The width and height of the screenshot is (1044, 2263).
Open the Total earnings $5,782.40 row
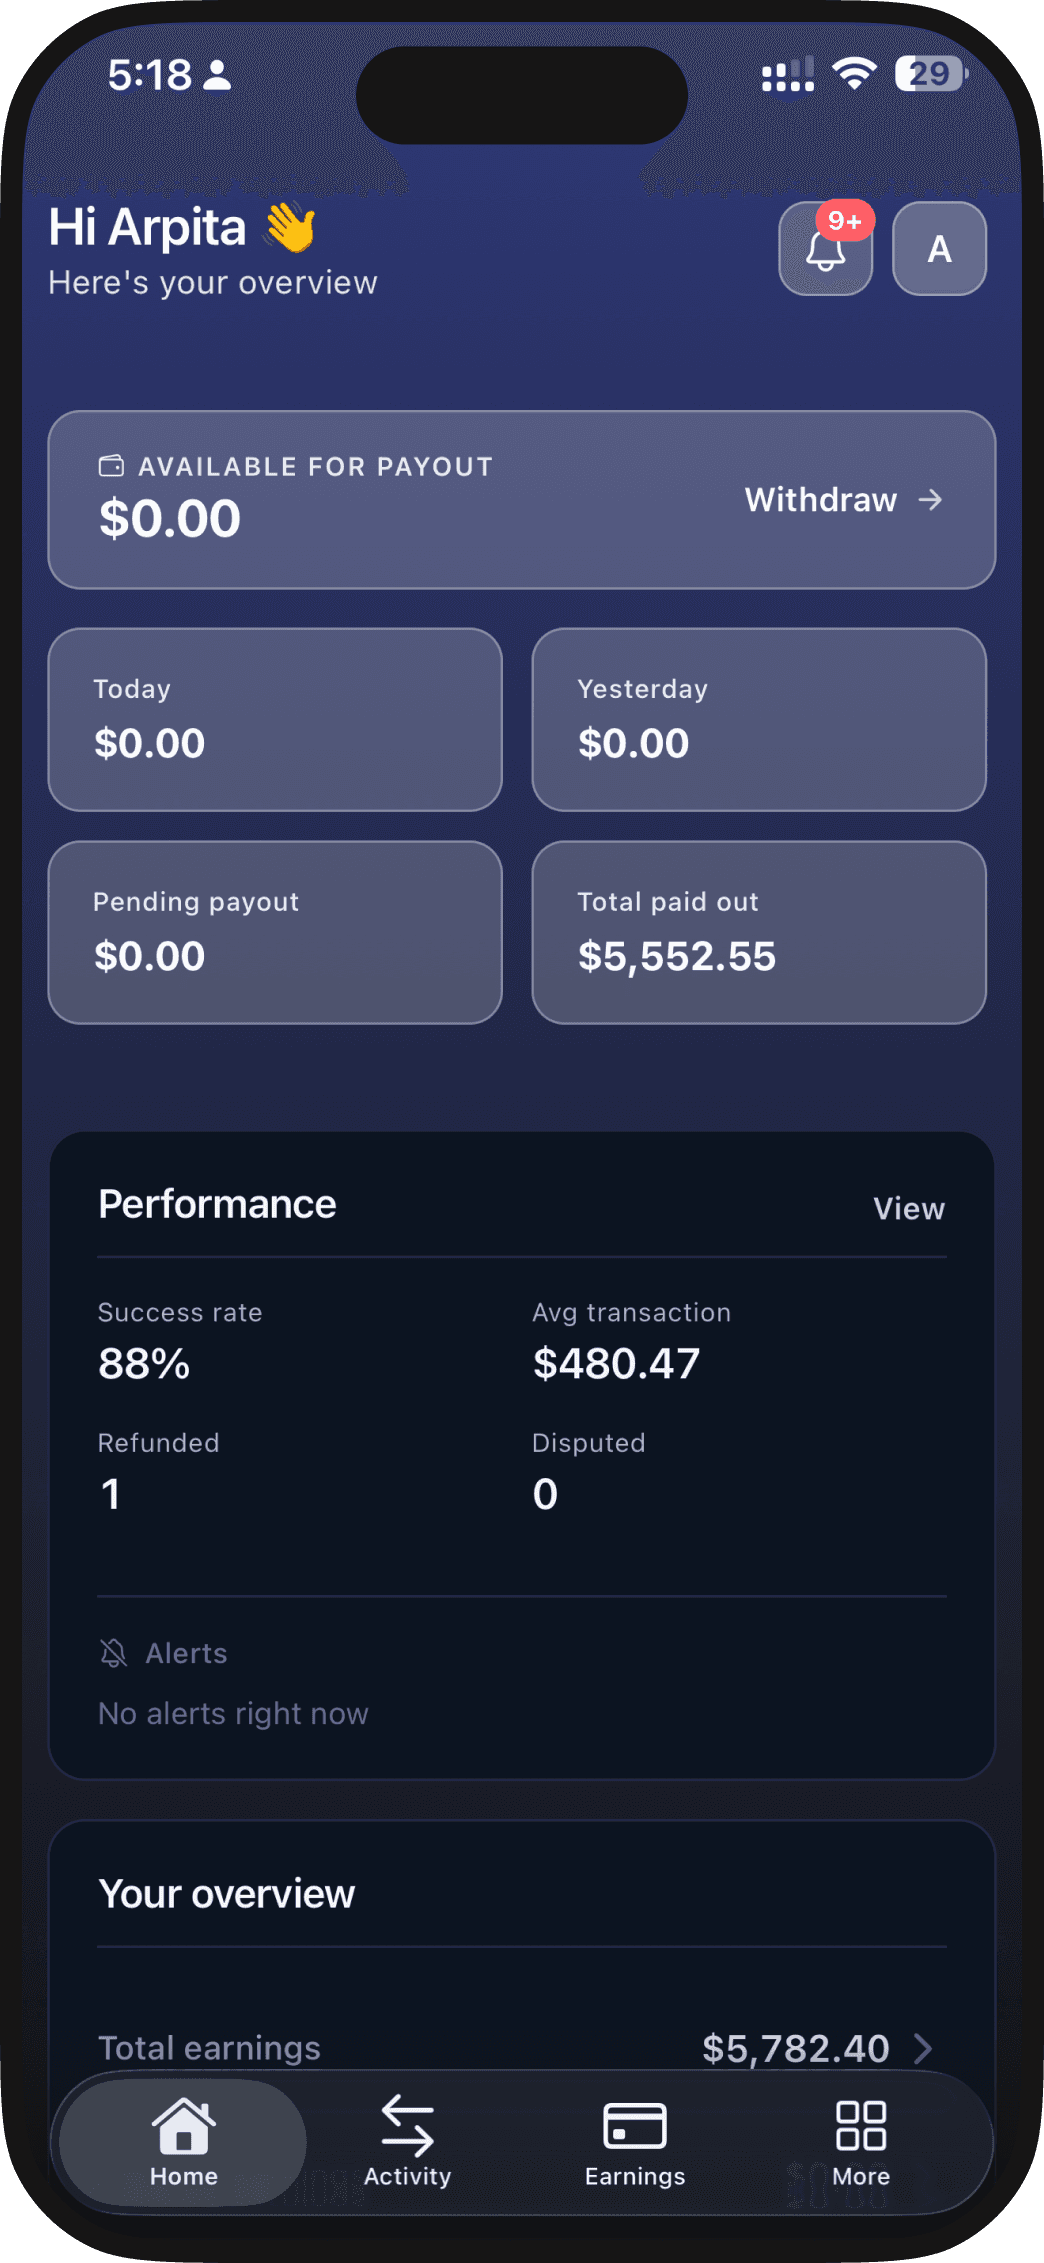pyautogui.click(x=520, y=2048)
